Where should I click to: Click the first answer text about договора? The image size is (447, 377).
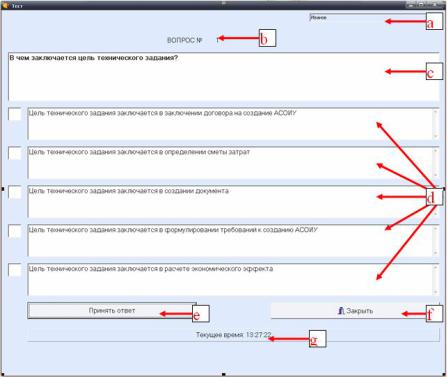162,113
